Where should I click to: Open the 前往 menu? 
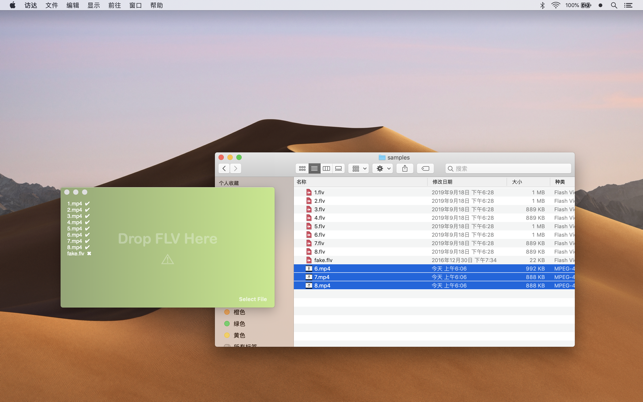[x=114, y=5]
